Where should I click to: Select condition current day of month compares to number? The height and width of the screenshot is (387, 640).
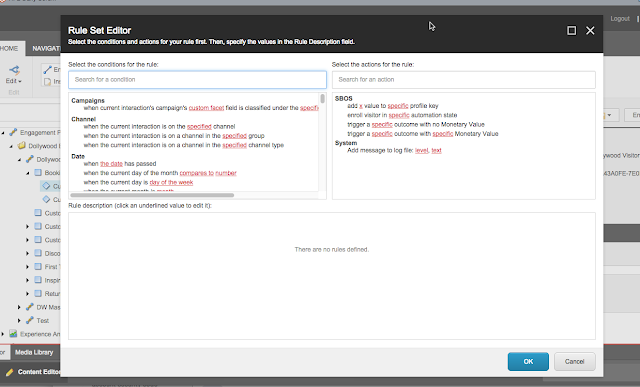[160, 173]
